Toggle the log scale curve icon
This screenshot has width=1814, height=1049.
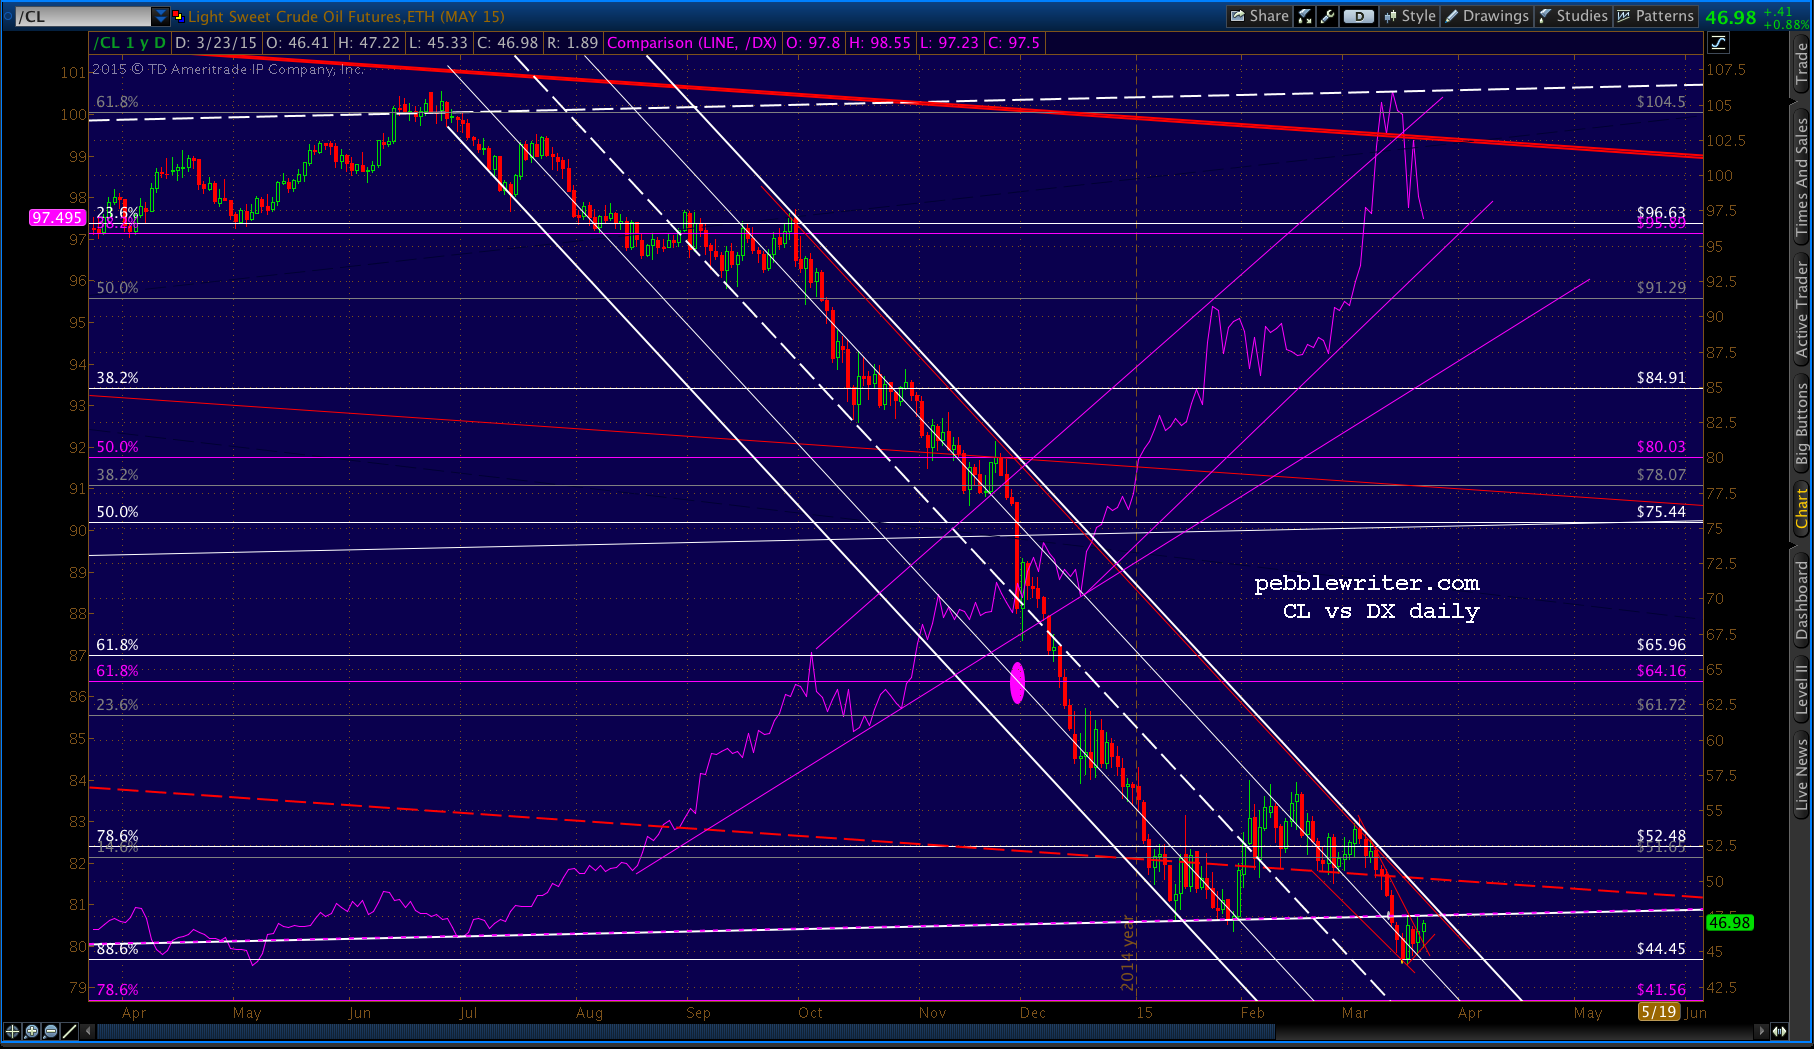(x=1718, y=42)
